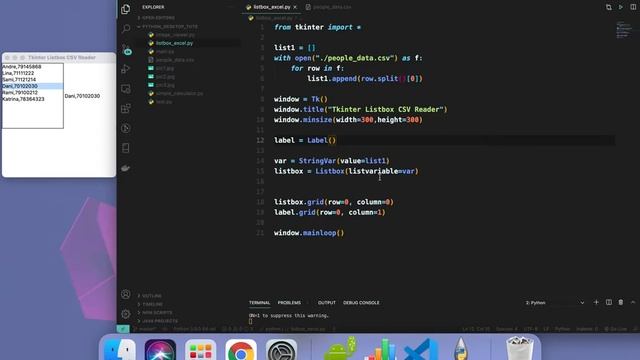The height and width of the screenshot is (360, 640).
Task: Click the Spaces: 4 indentation setting
Action: (x=507, y=329)
